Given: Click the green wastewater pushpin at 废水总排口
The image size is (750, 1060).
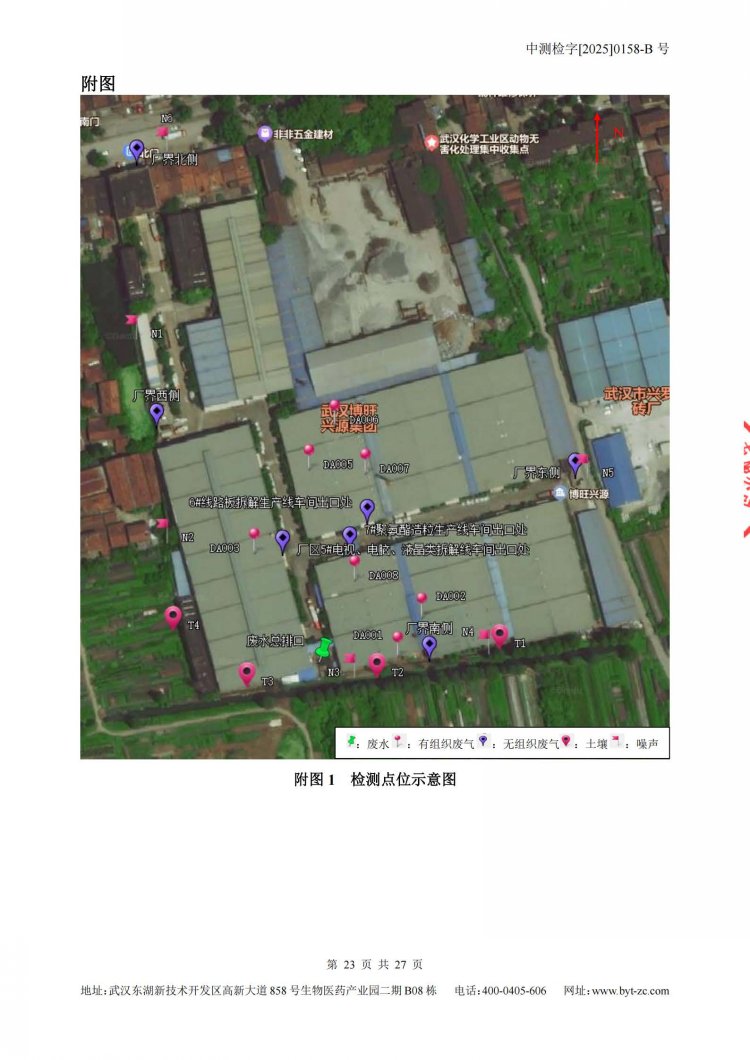Looking at the screenshot, I should [323, 650].
